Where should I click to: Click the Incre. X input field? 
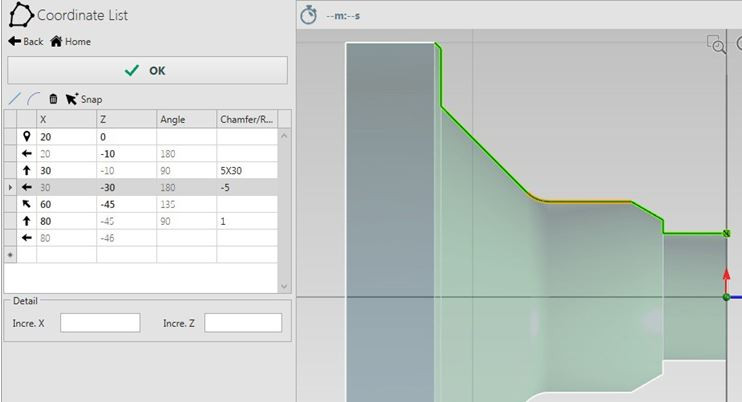[100, 323]
